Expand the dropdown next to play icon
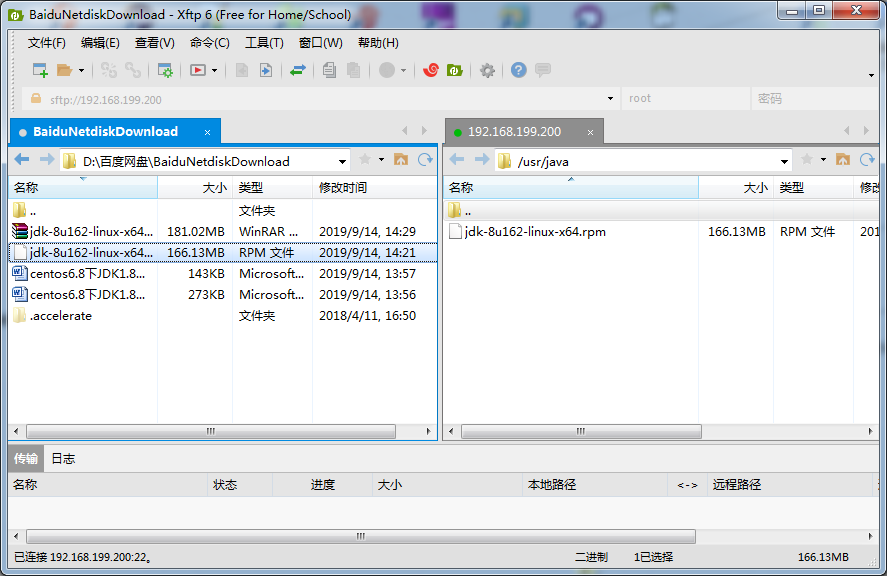The image size is (887, 576). (x=214, y=71)
